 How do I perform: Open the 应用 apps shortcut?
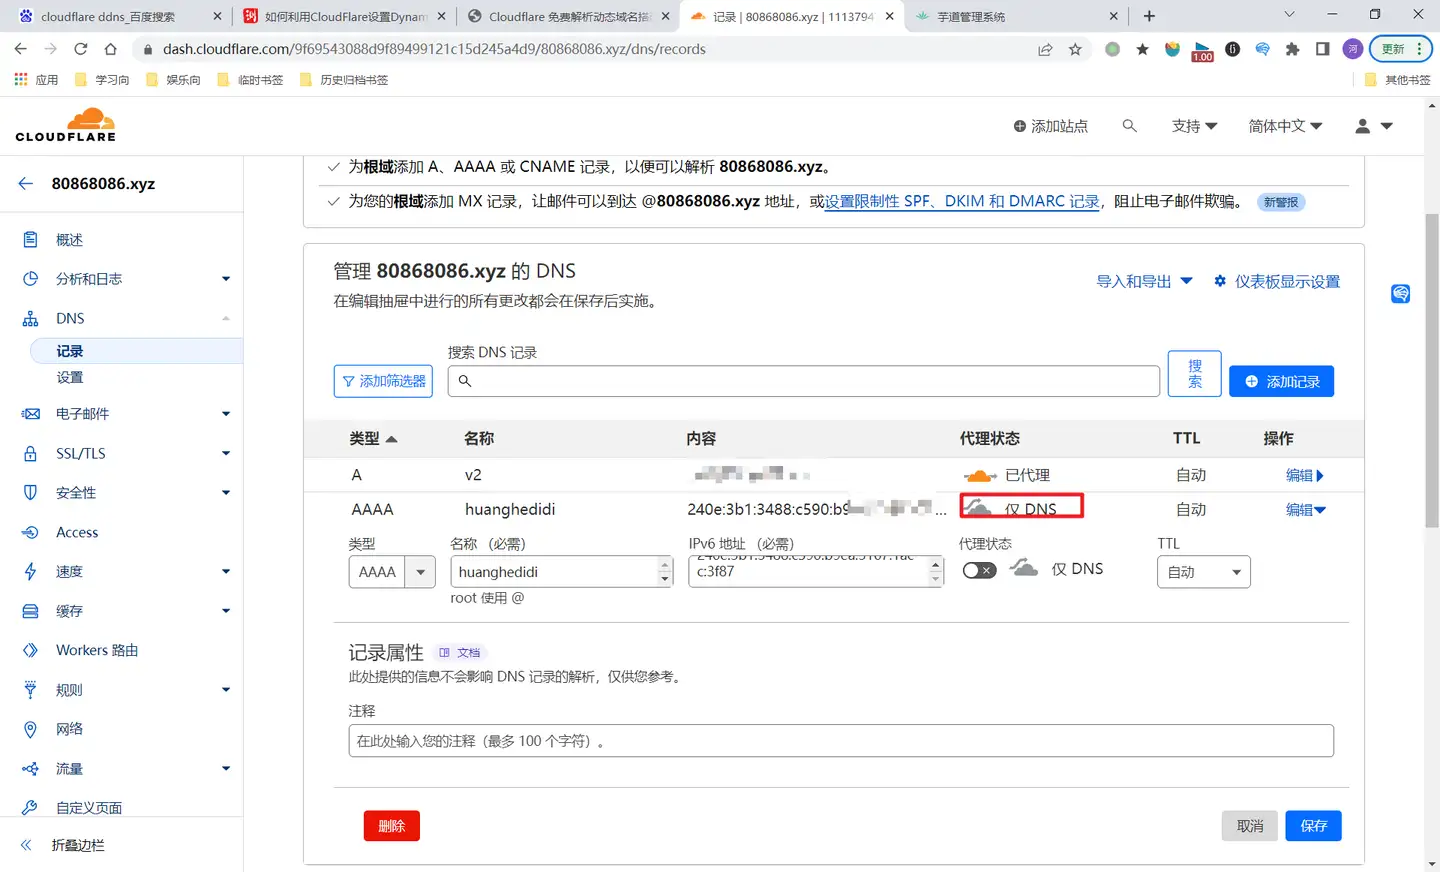click(x=36, y=80)
